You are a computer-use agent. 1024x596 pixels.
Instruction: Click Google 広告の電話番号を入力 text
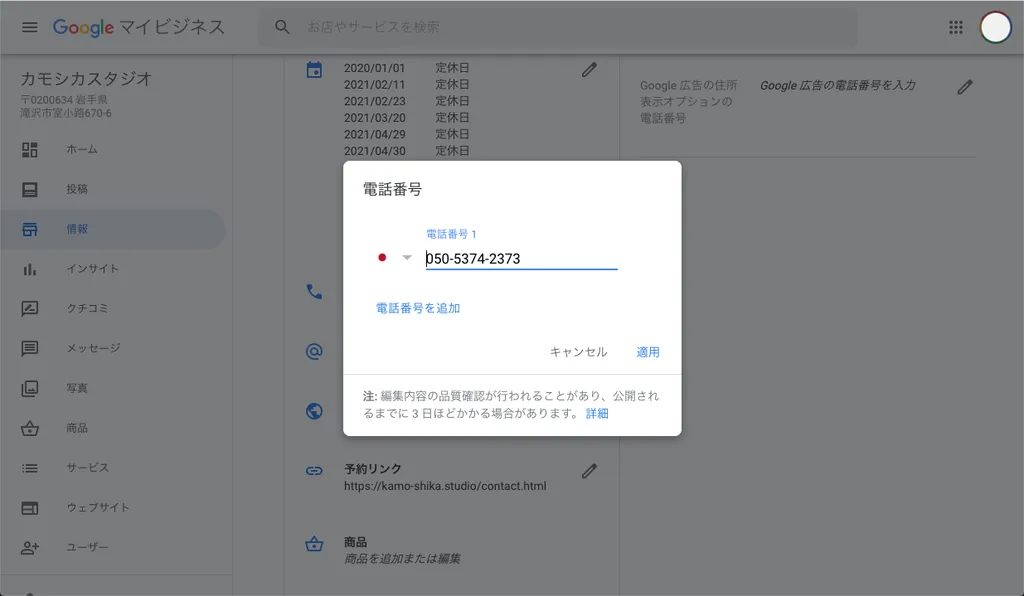coord(837,86)
